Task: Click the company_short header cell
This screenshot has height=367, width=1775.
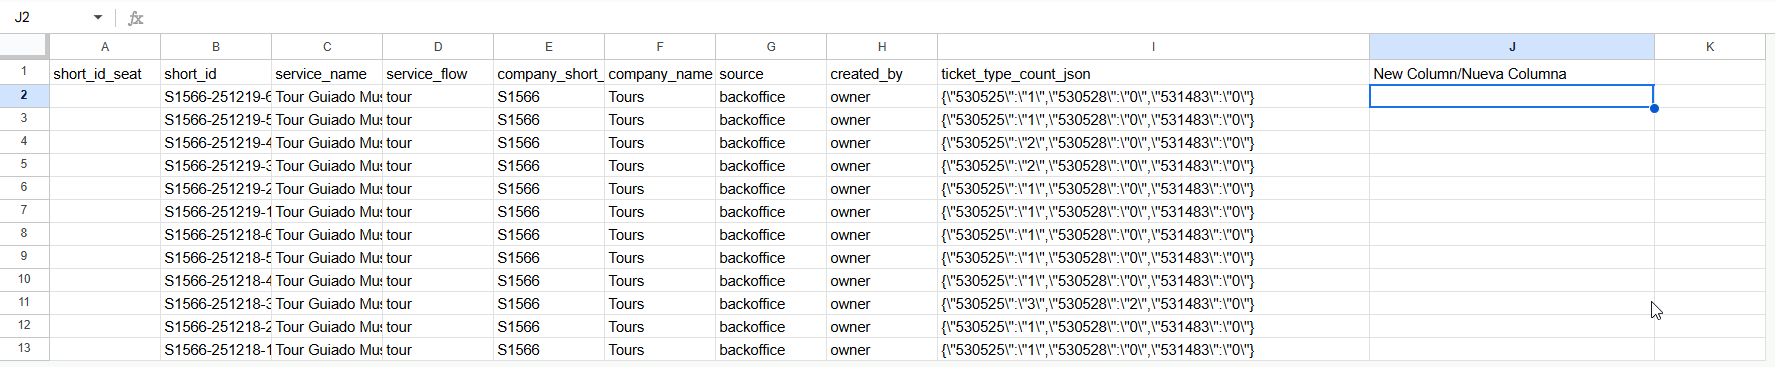Action: pyautogui.click(x=549, y=73)
